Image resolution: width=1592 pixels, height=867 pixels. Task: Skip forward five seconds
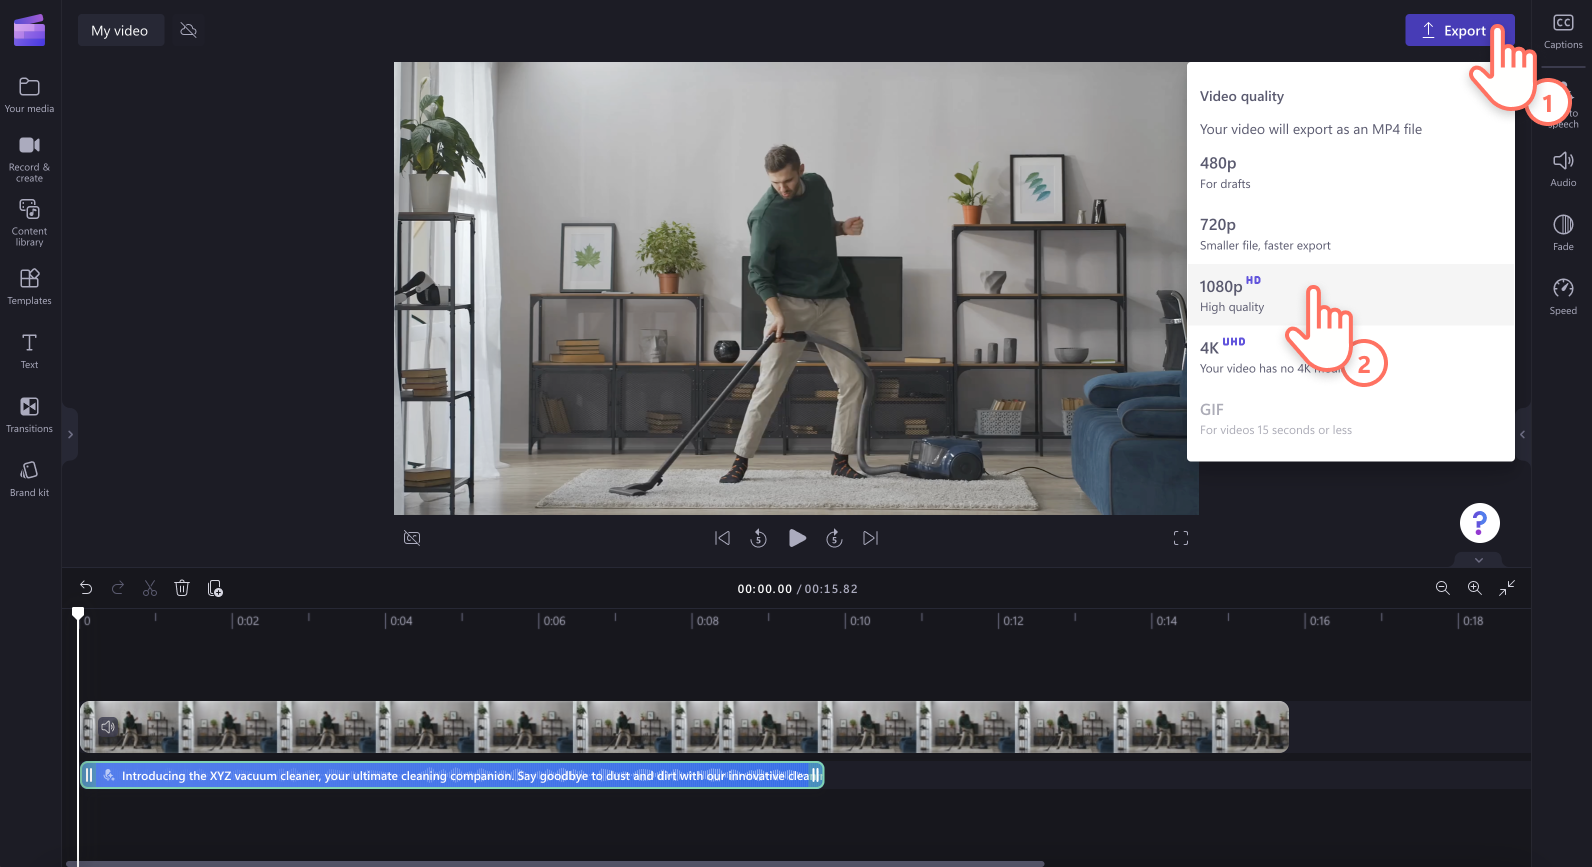834,538
